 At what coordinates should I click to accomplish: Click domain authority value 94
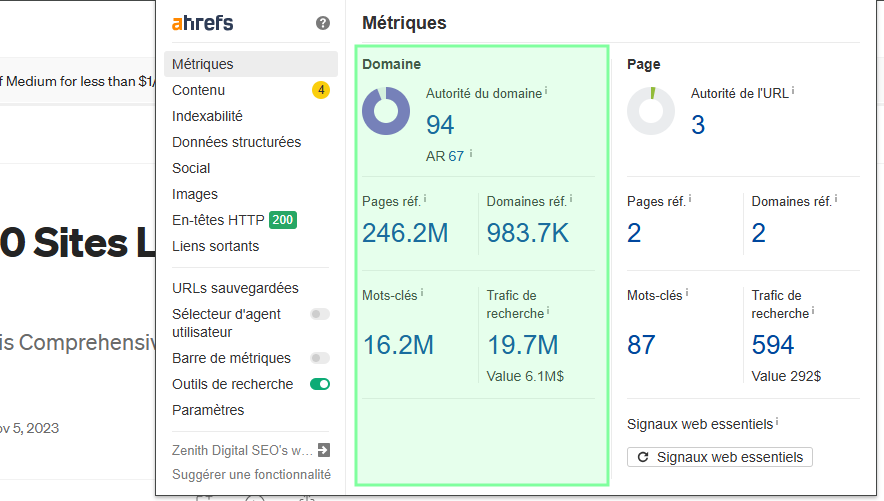point(440,125)
